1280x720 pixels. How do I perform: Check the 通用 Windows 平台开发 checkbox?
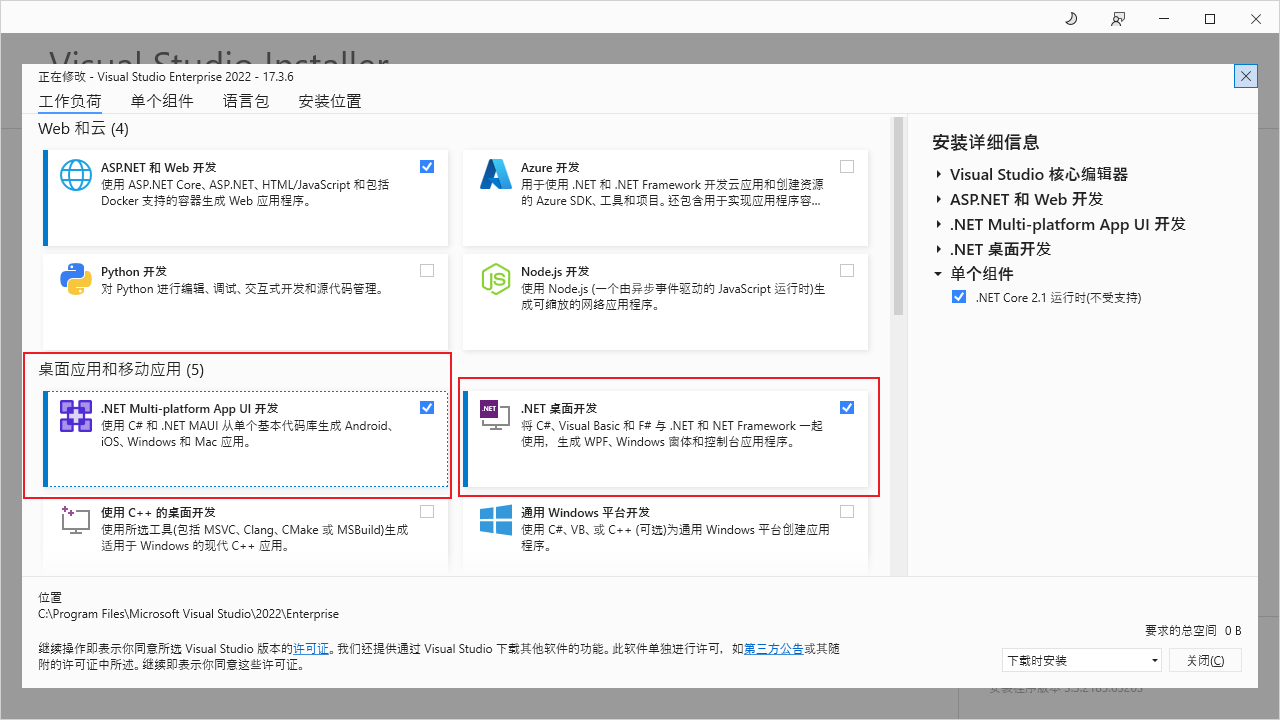point(847,511)
